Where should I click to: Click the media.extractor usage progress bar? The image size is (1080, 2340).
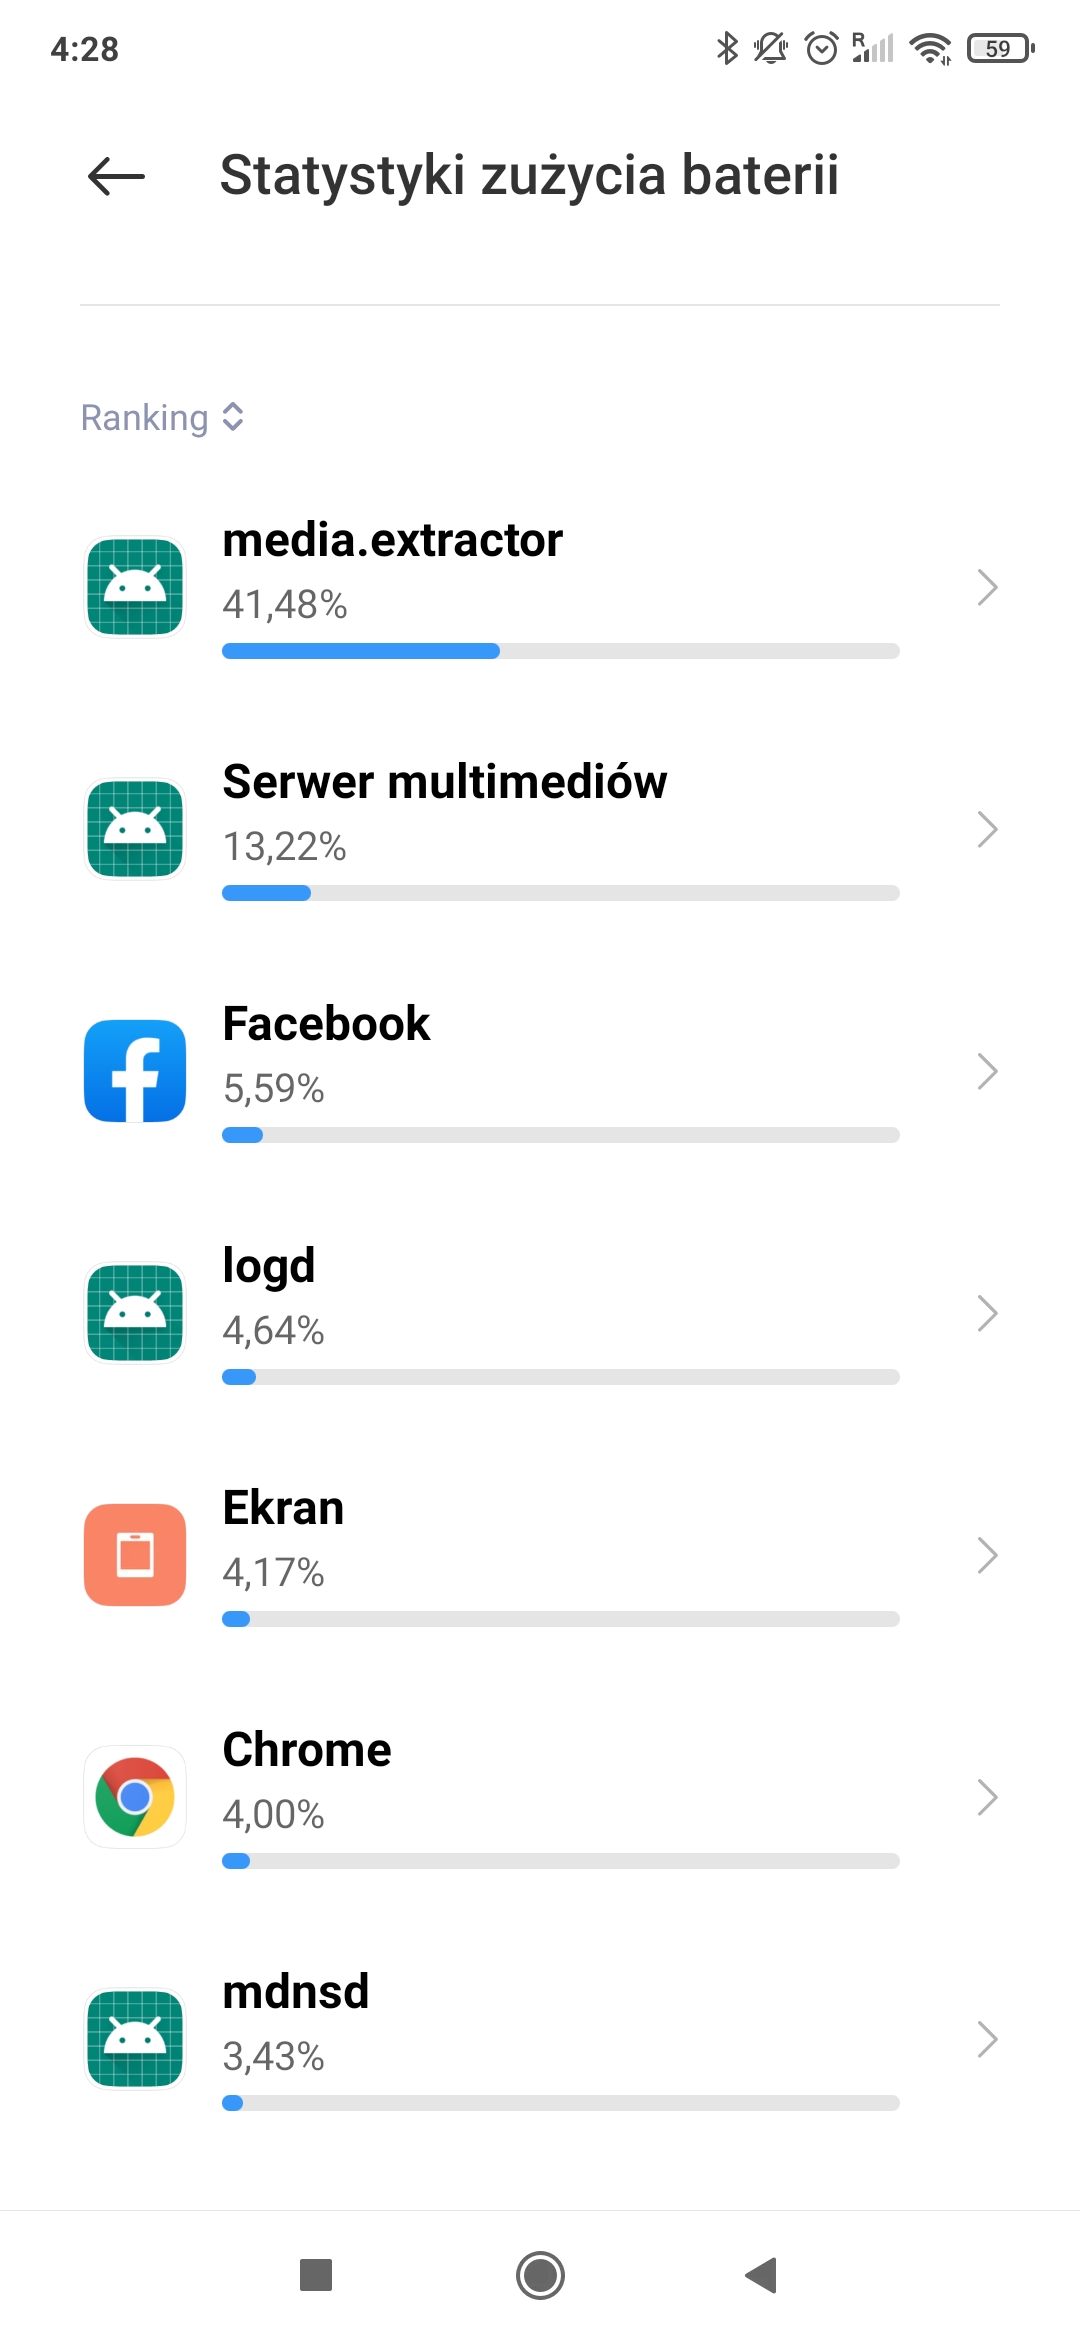click(560, 651)
